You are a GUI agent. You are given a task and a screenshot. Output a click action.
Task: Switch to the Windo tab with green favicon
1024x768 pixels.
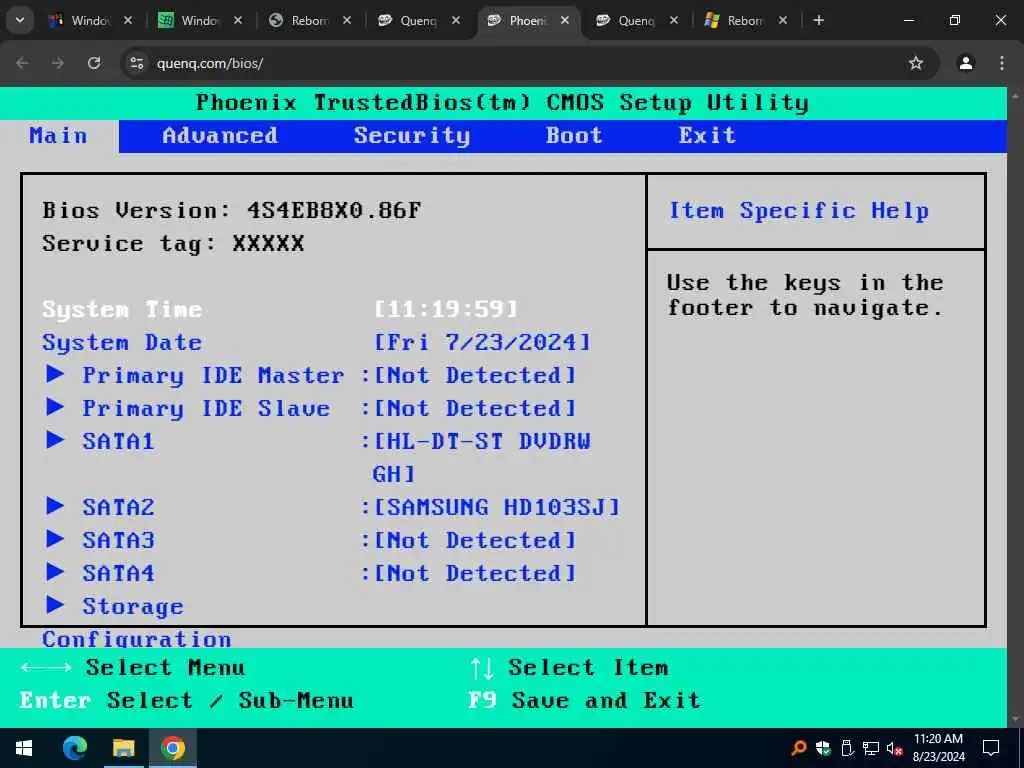point(200,21)
